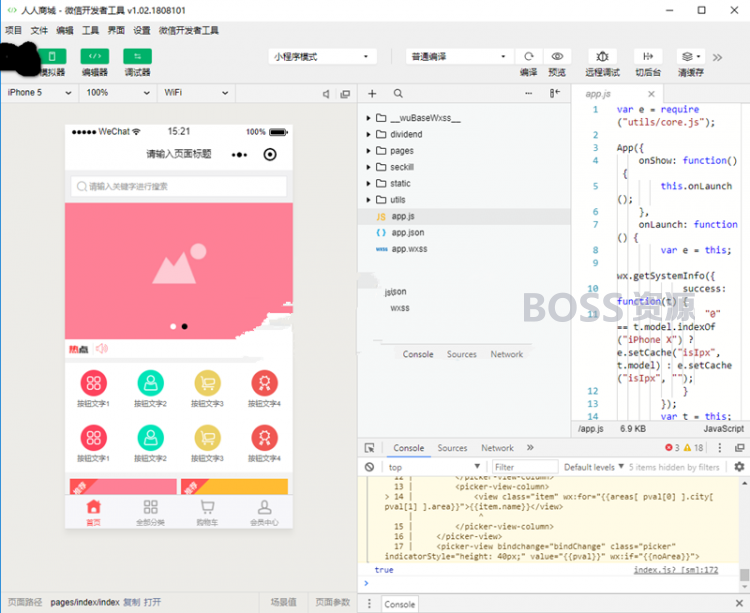
Task: Toggle the editor panel green button
Action: (95, 56)
